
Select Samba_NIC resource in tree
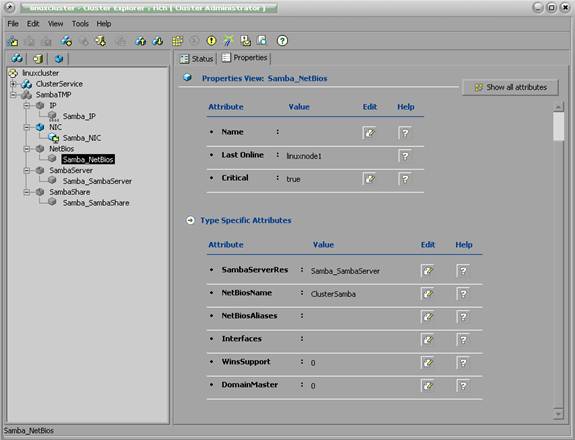pos(82,138)
